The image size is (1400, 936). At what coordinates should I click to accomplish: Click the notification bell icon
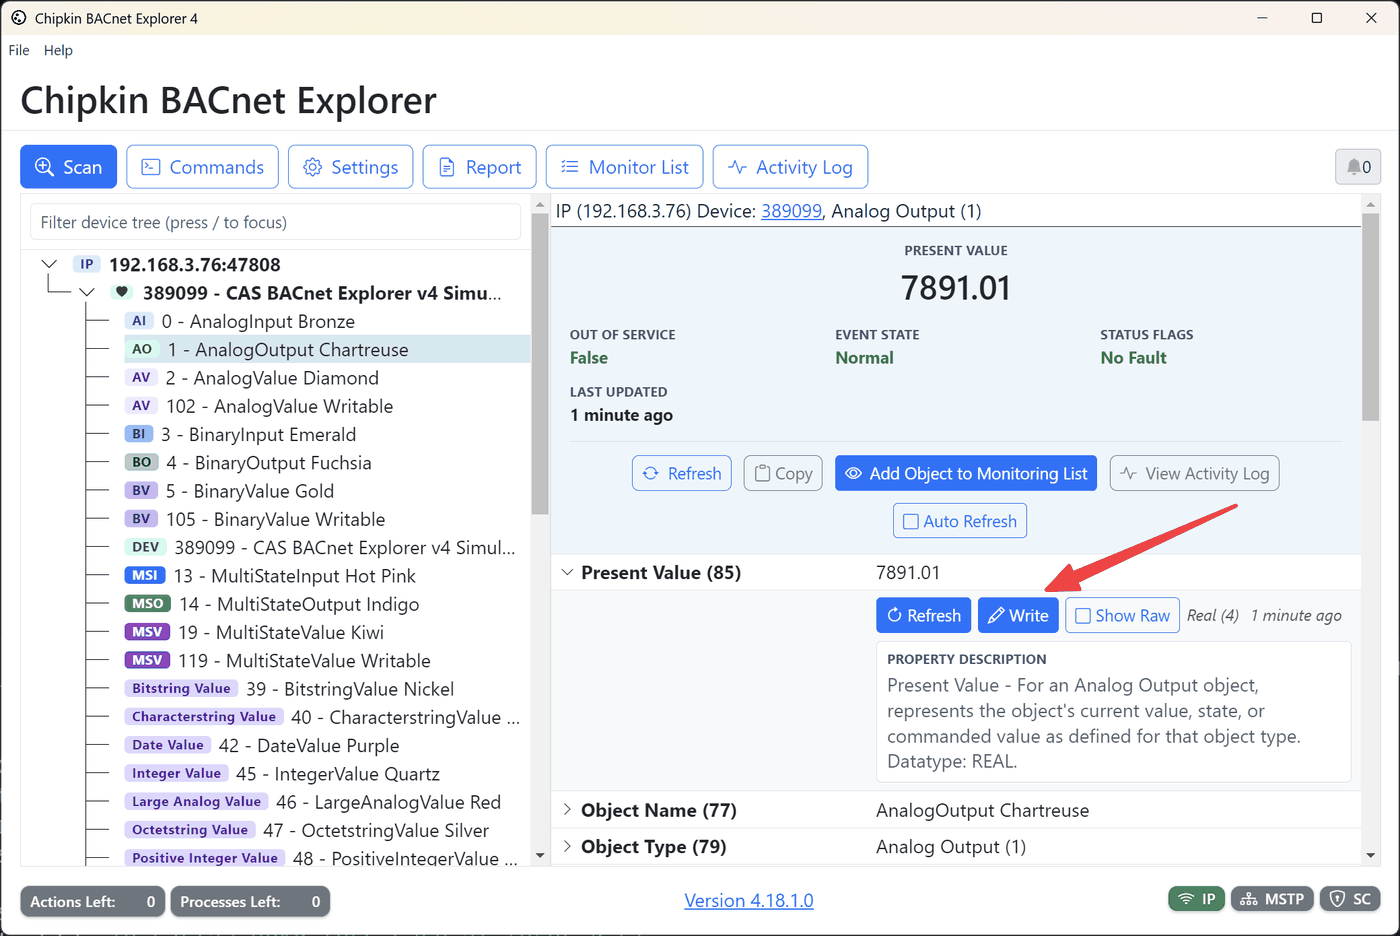(x=1358, y=167)
